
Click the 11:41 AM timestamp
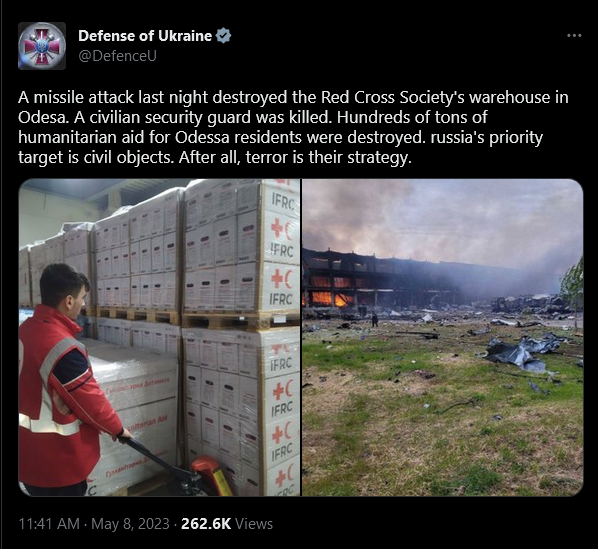pyautogui.click(x=49, y=524)
